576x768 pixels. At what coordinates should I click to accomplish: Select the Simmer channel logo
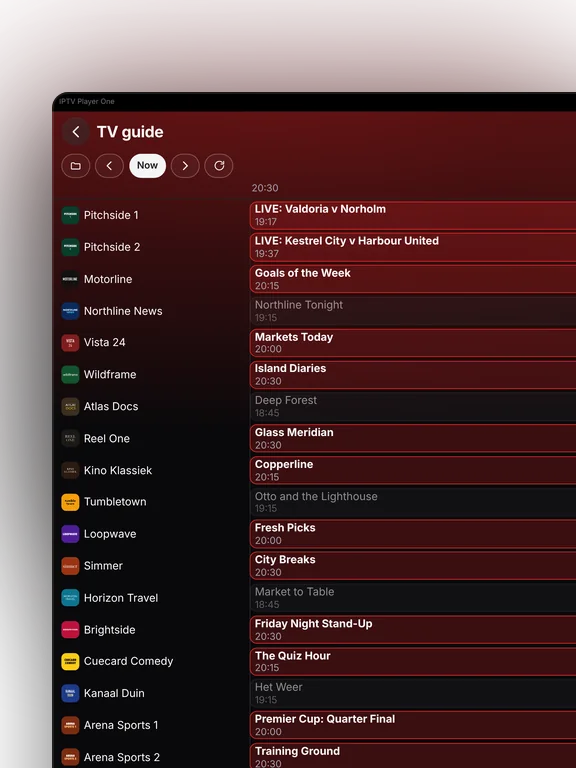coord(70,566)
